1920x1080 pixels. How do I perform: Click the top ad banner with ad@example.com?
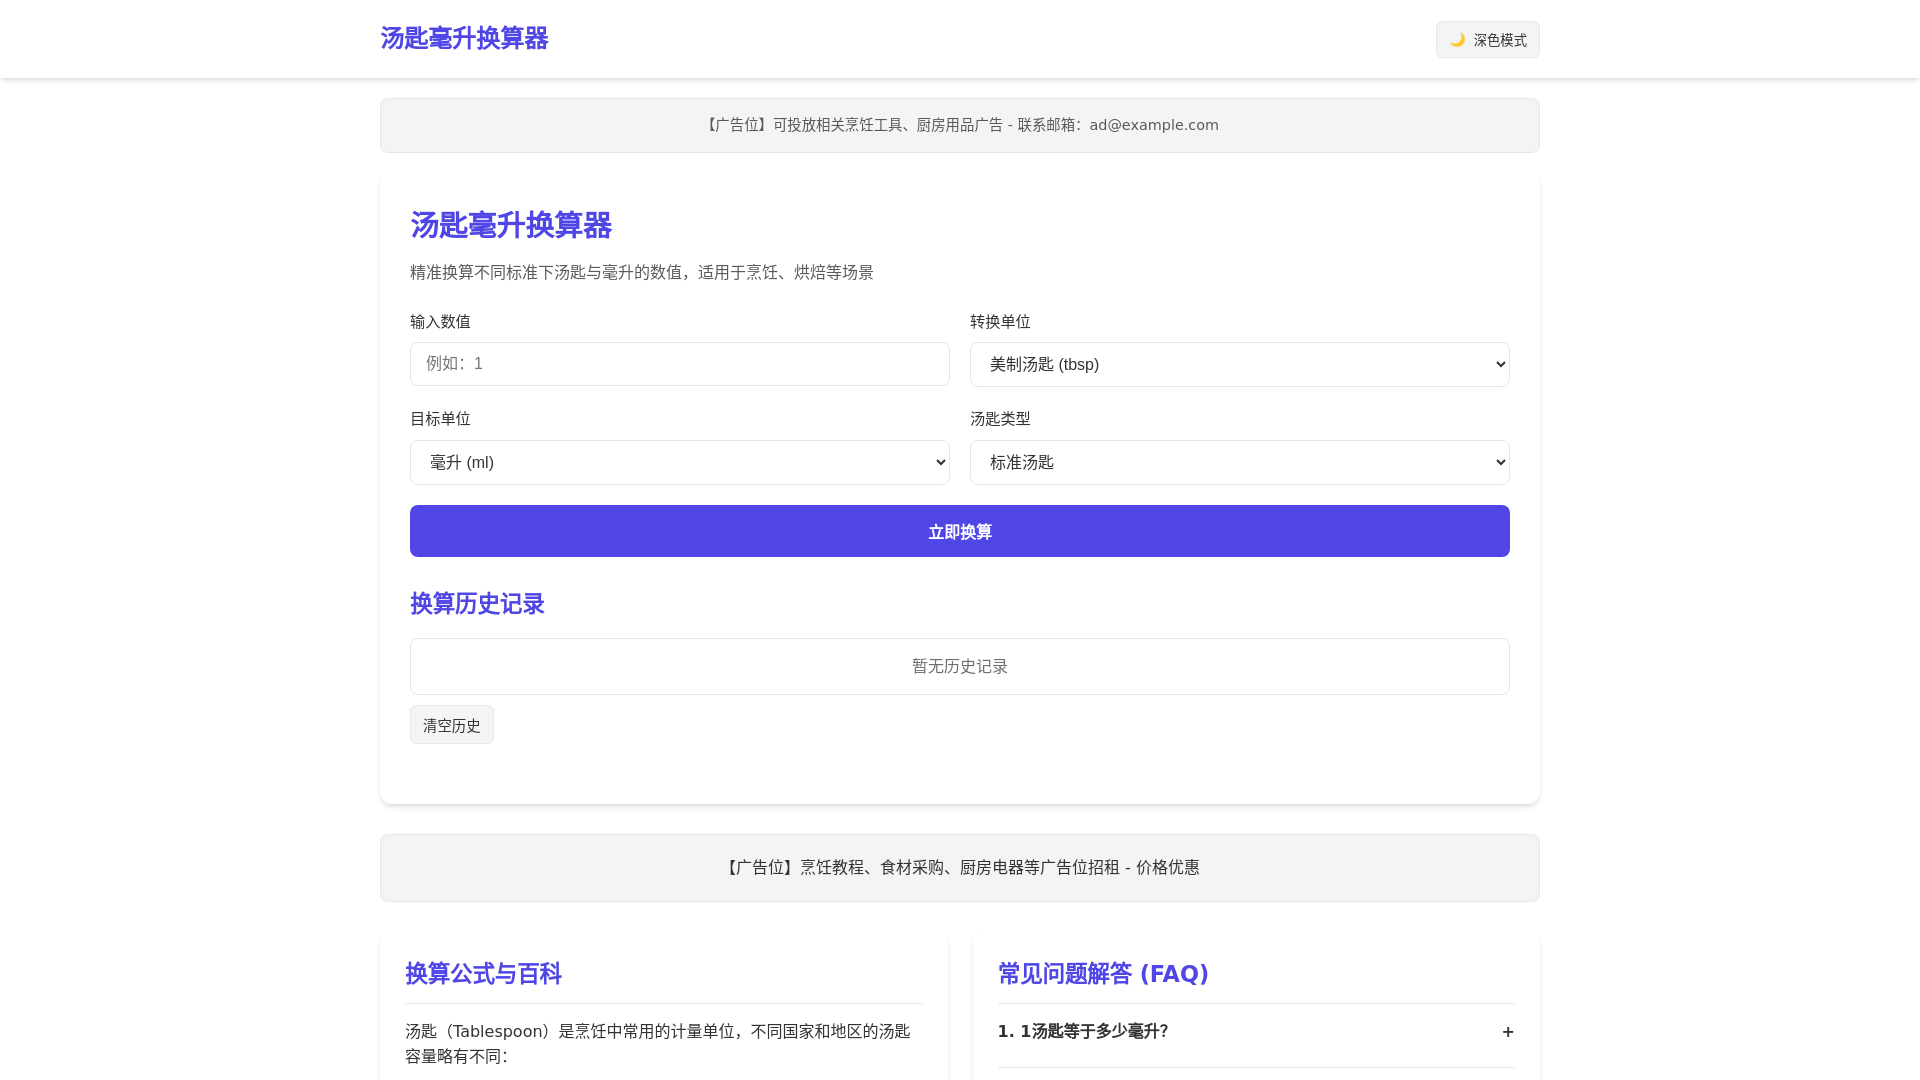(960, 126)
